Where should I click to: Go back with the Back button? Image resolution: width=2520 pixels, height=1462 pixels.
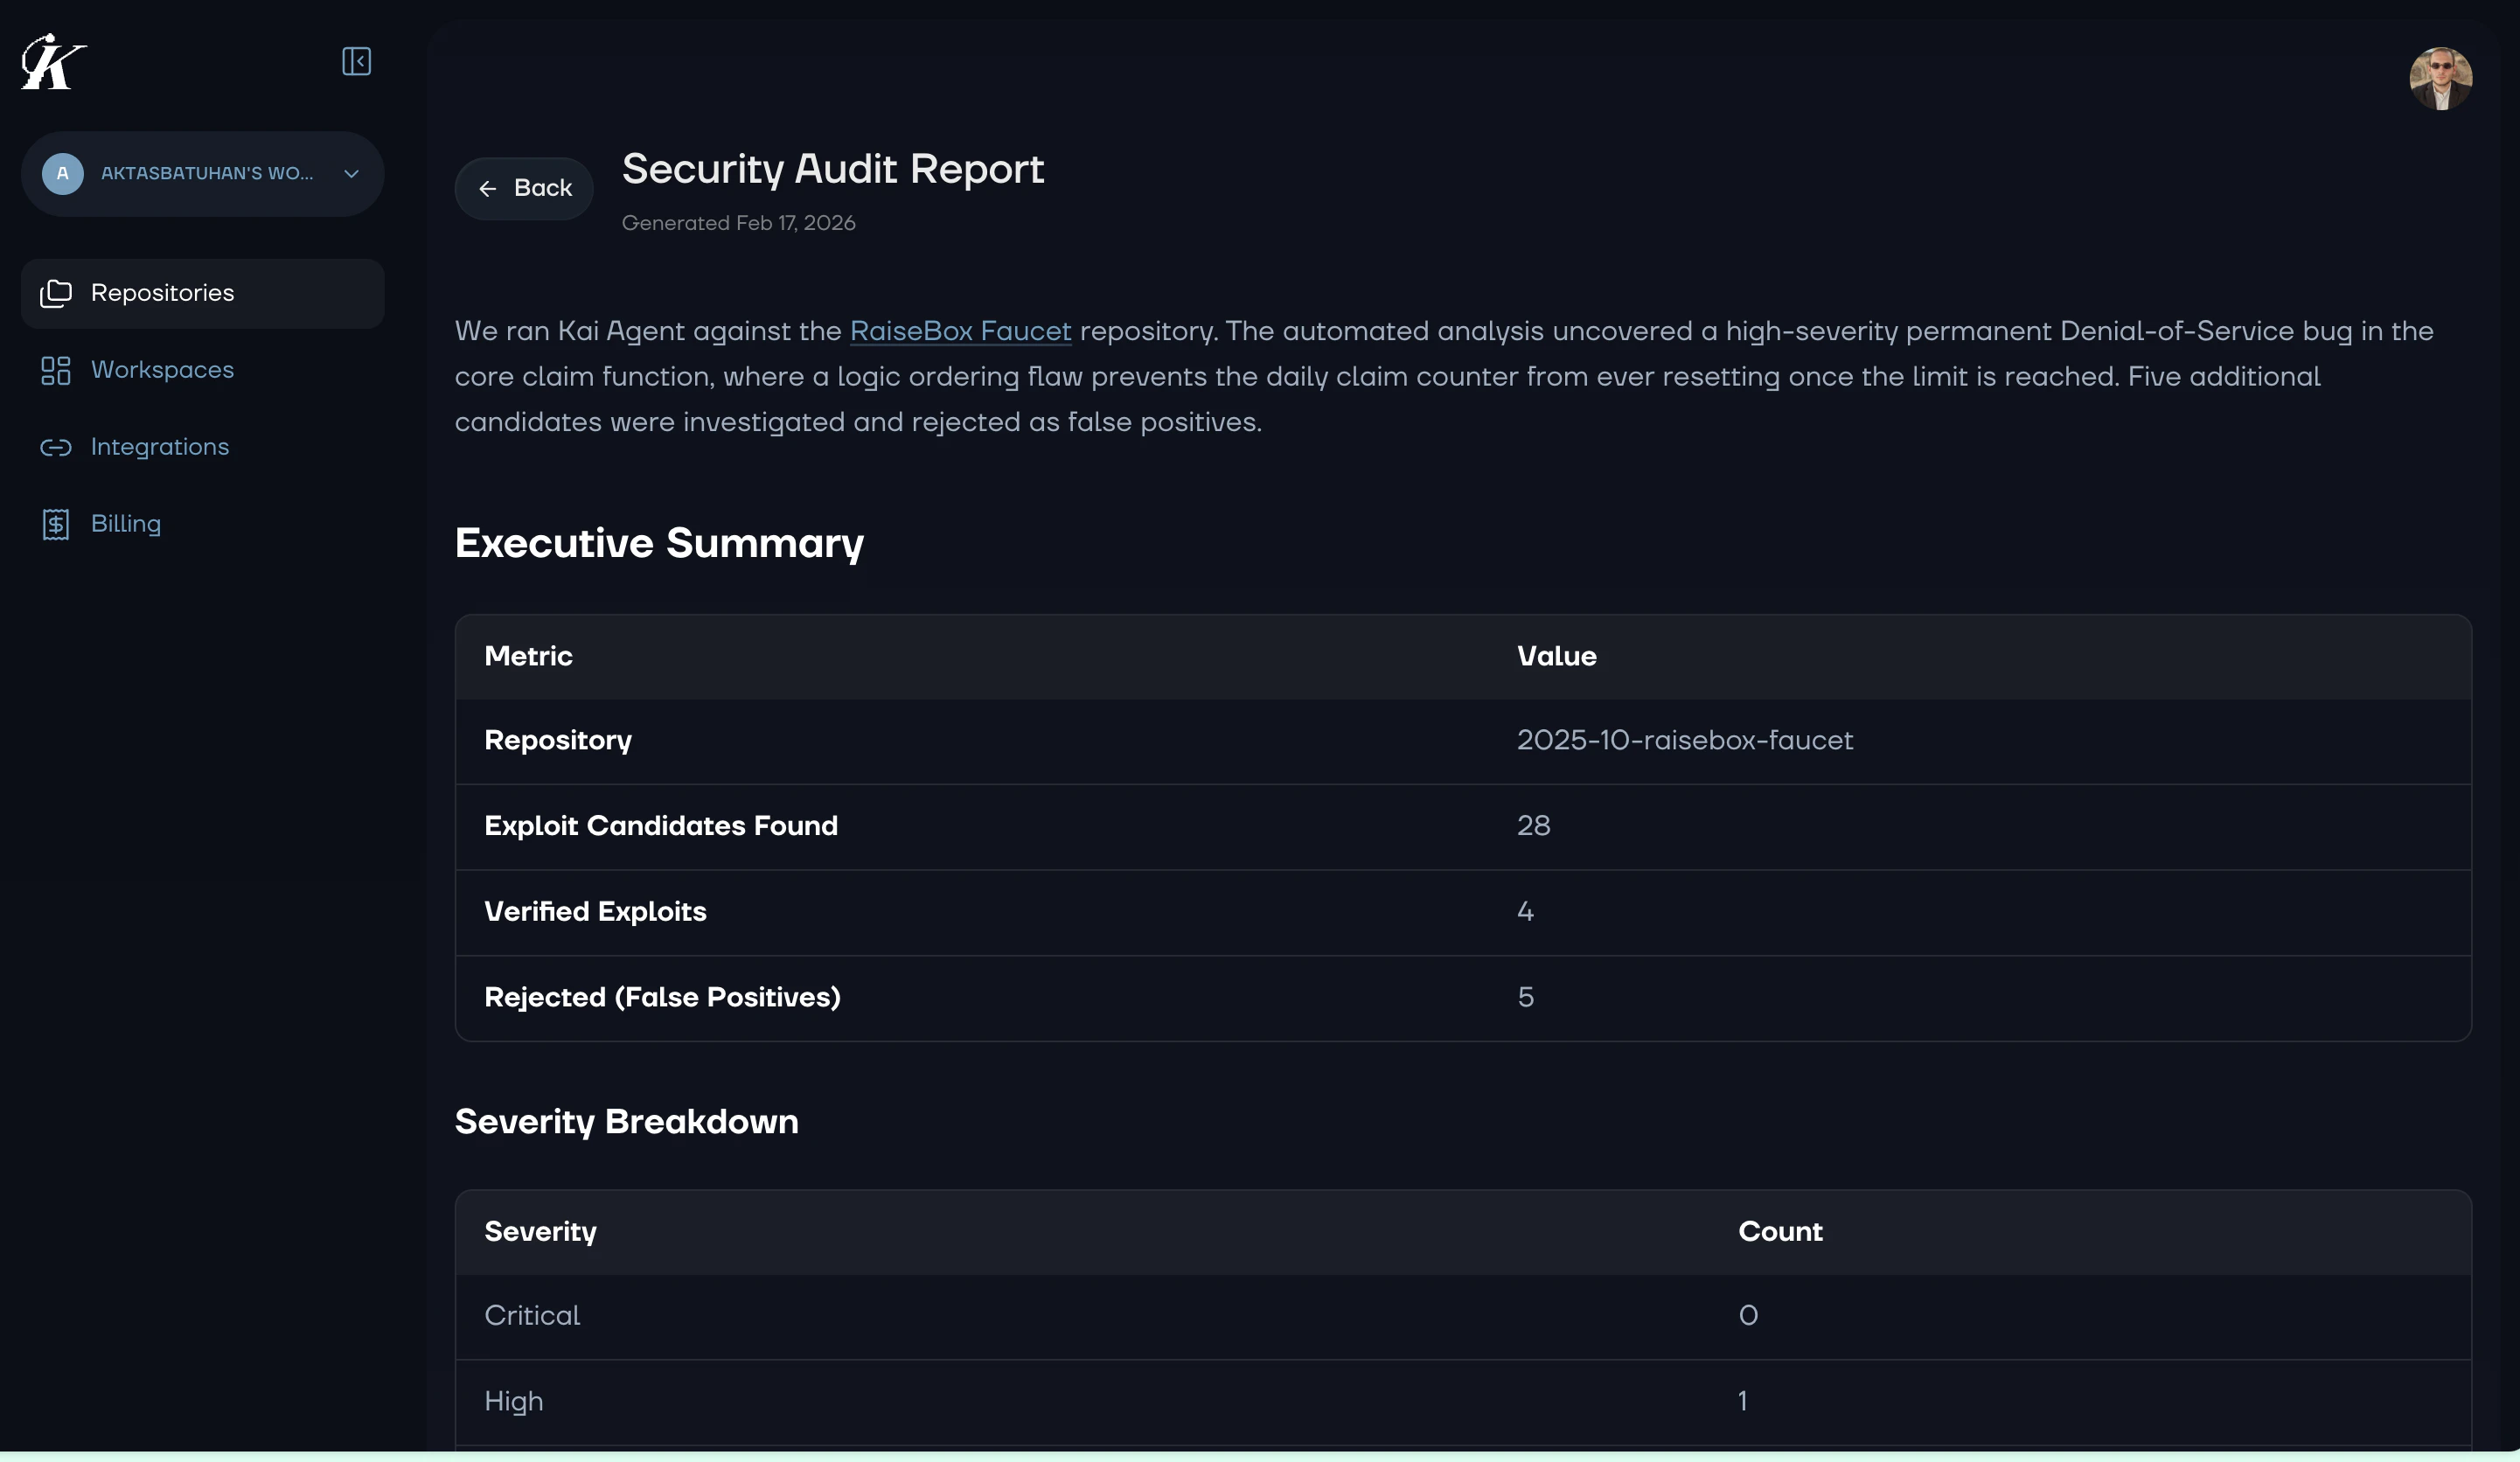coord(524,188)
